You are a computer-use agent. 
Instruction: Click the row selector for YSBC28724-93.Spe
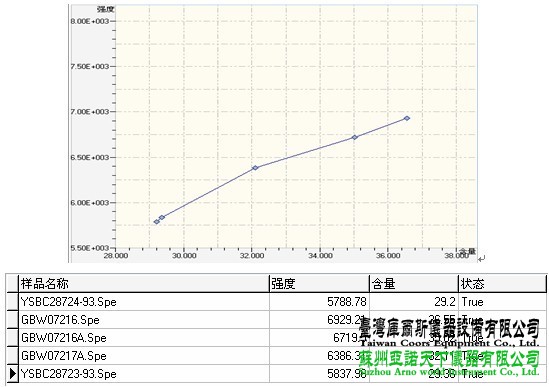point(13,302)
